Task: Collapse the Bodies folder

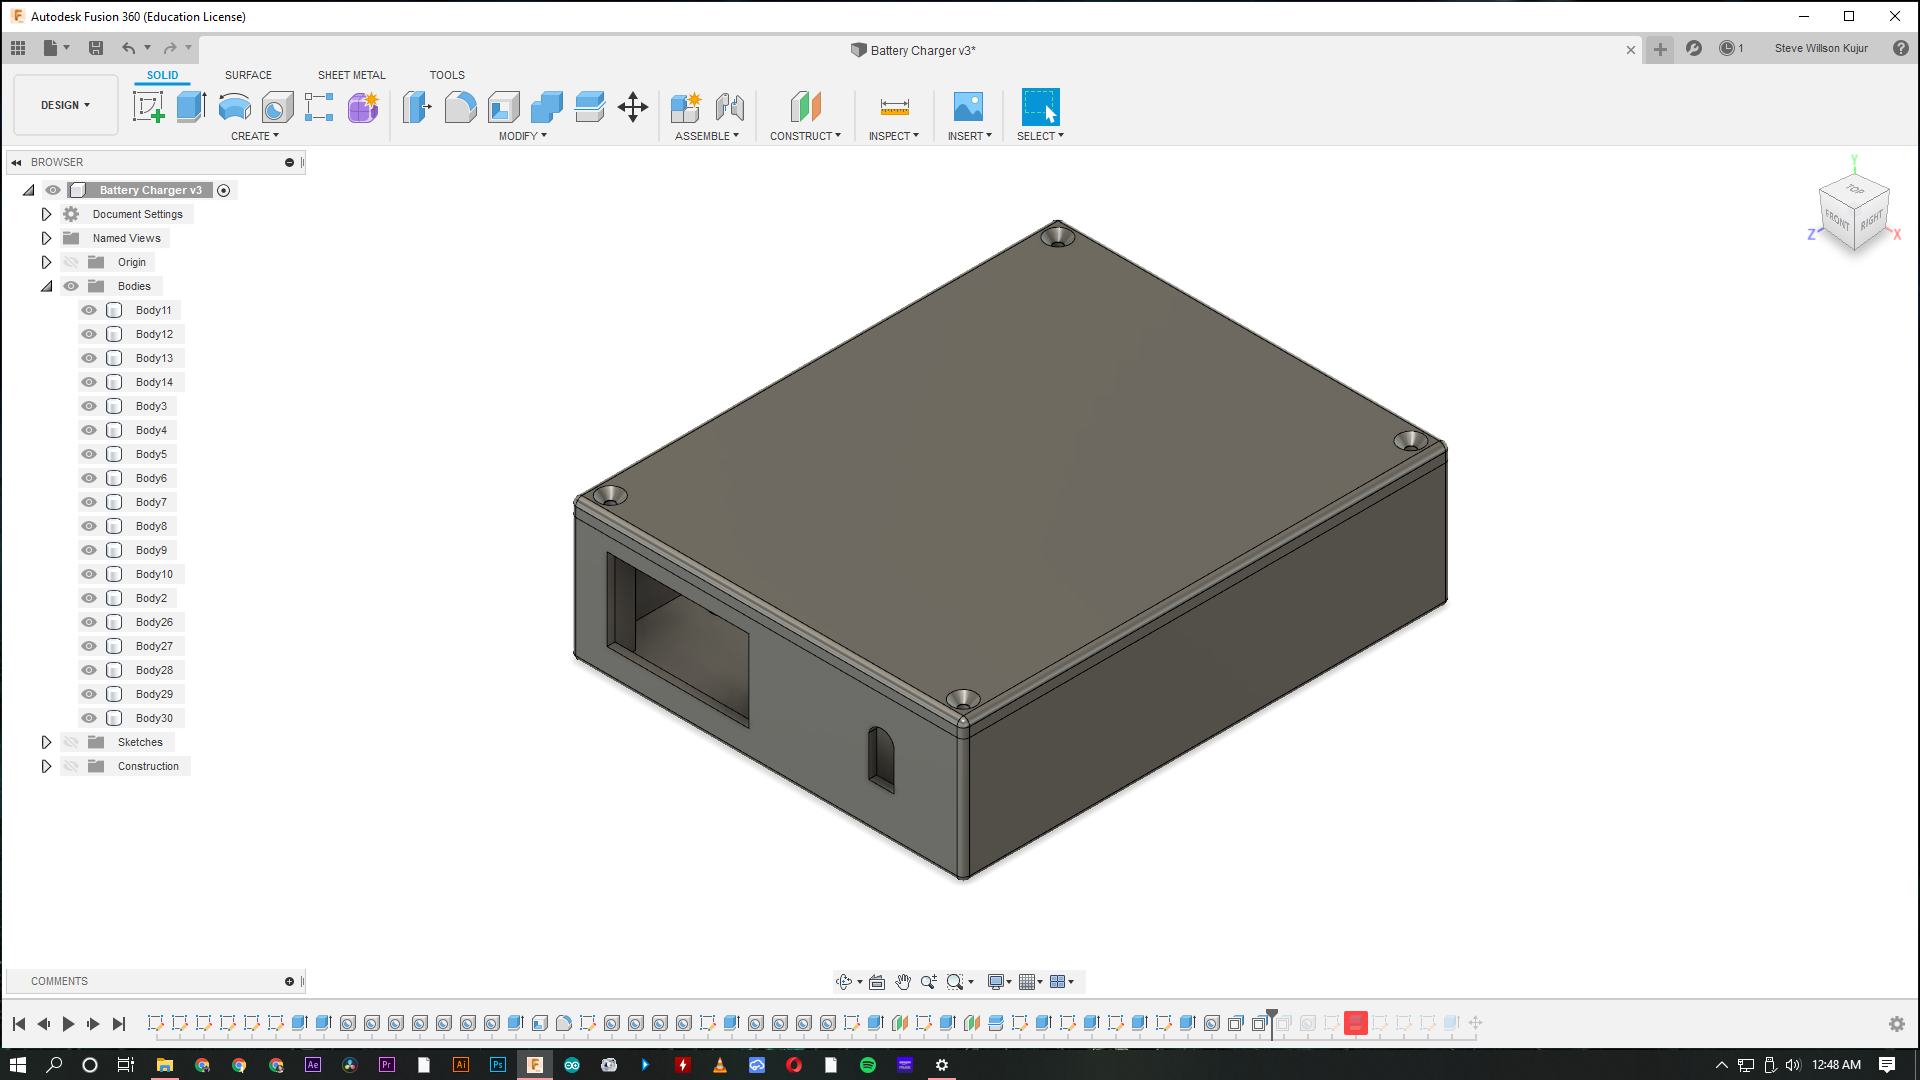Action: tap(46, 286)
